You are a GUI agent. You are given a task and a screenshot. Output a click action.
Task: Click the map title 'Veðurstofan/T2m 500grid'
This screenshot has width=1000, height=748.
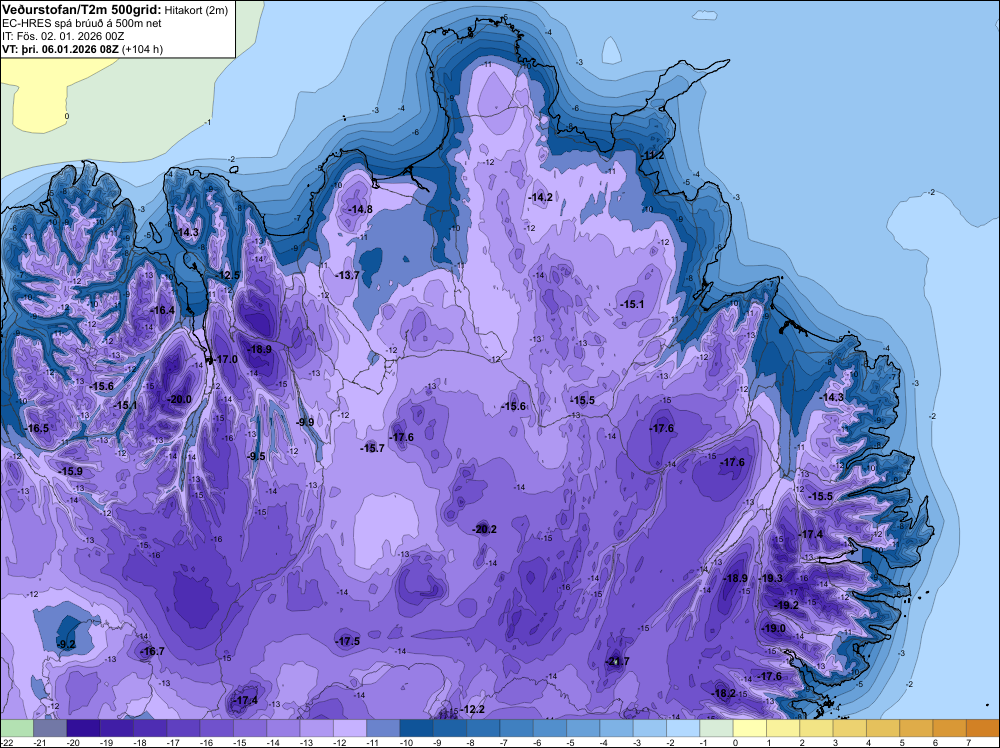coord(82,10)
